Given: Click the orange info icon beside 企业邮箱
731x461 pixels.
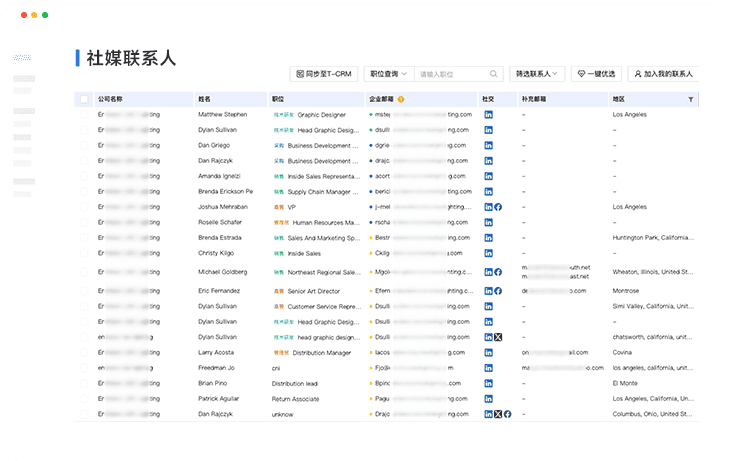Looking at the screenshot, I should [x=401, y=100].
